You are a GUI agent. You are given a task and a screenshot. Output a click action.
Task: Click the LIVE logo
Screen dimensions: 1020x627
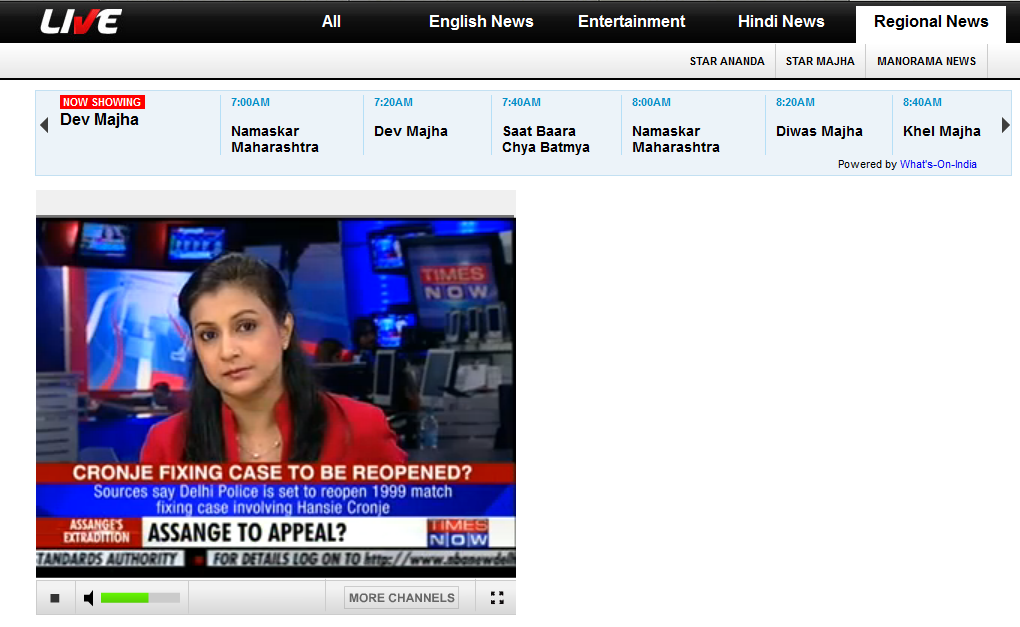(x=81, y=21)
